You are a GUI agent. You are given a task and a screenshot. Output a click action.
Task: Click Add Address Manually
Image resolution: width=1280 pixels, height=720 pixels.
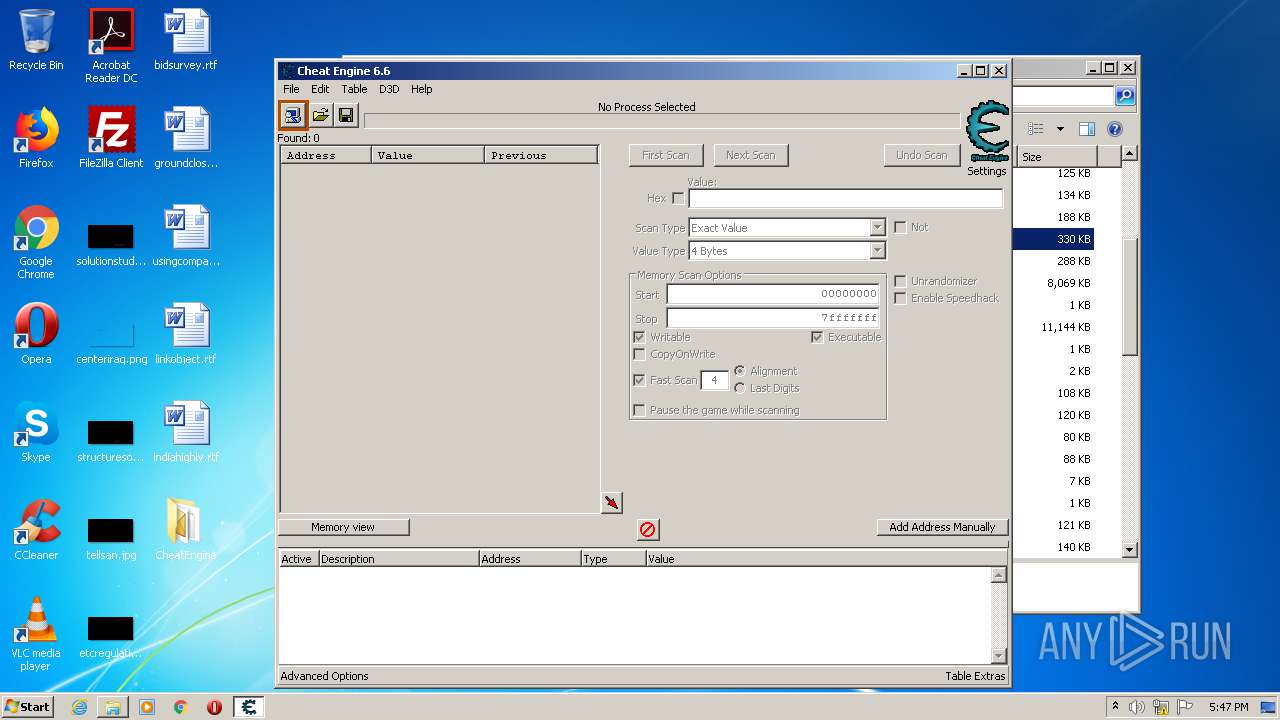click(x=942, y=527)
